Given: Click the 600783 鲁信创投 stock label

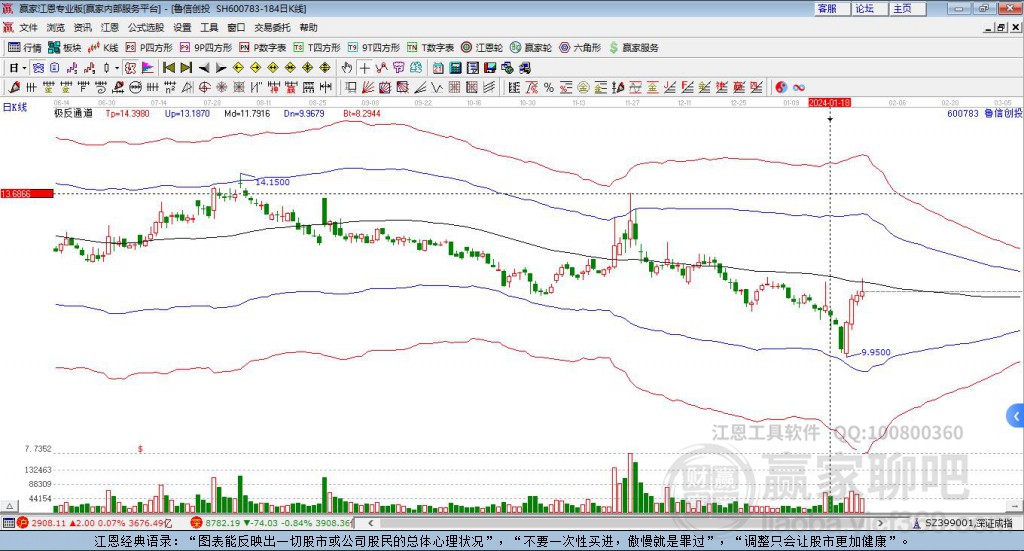Looking at the screenshot, I should [984, 113].
